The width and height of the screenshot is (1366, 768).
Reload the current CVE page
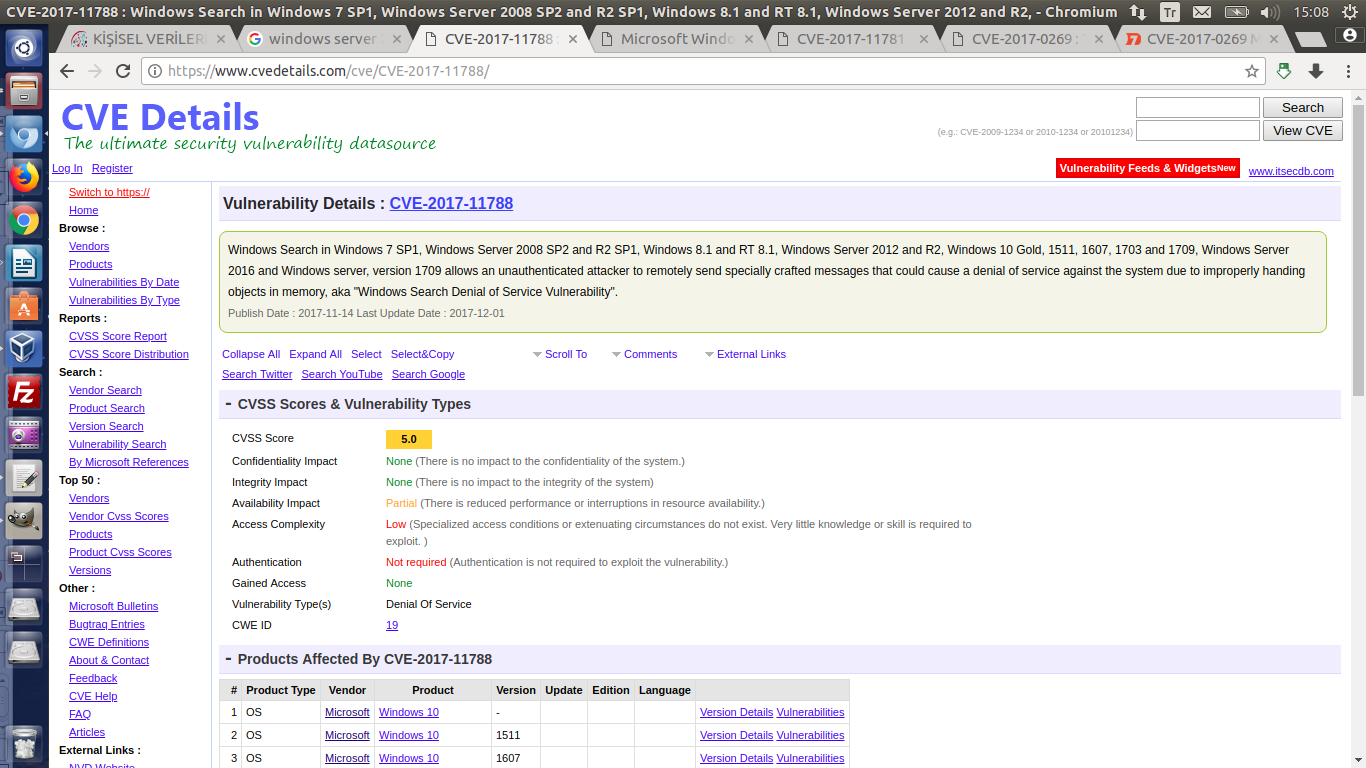[x=123, y=71]
